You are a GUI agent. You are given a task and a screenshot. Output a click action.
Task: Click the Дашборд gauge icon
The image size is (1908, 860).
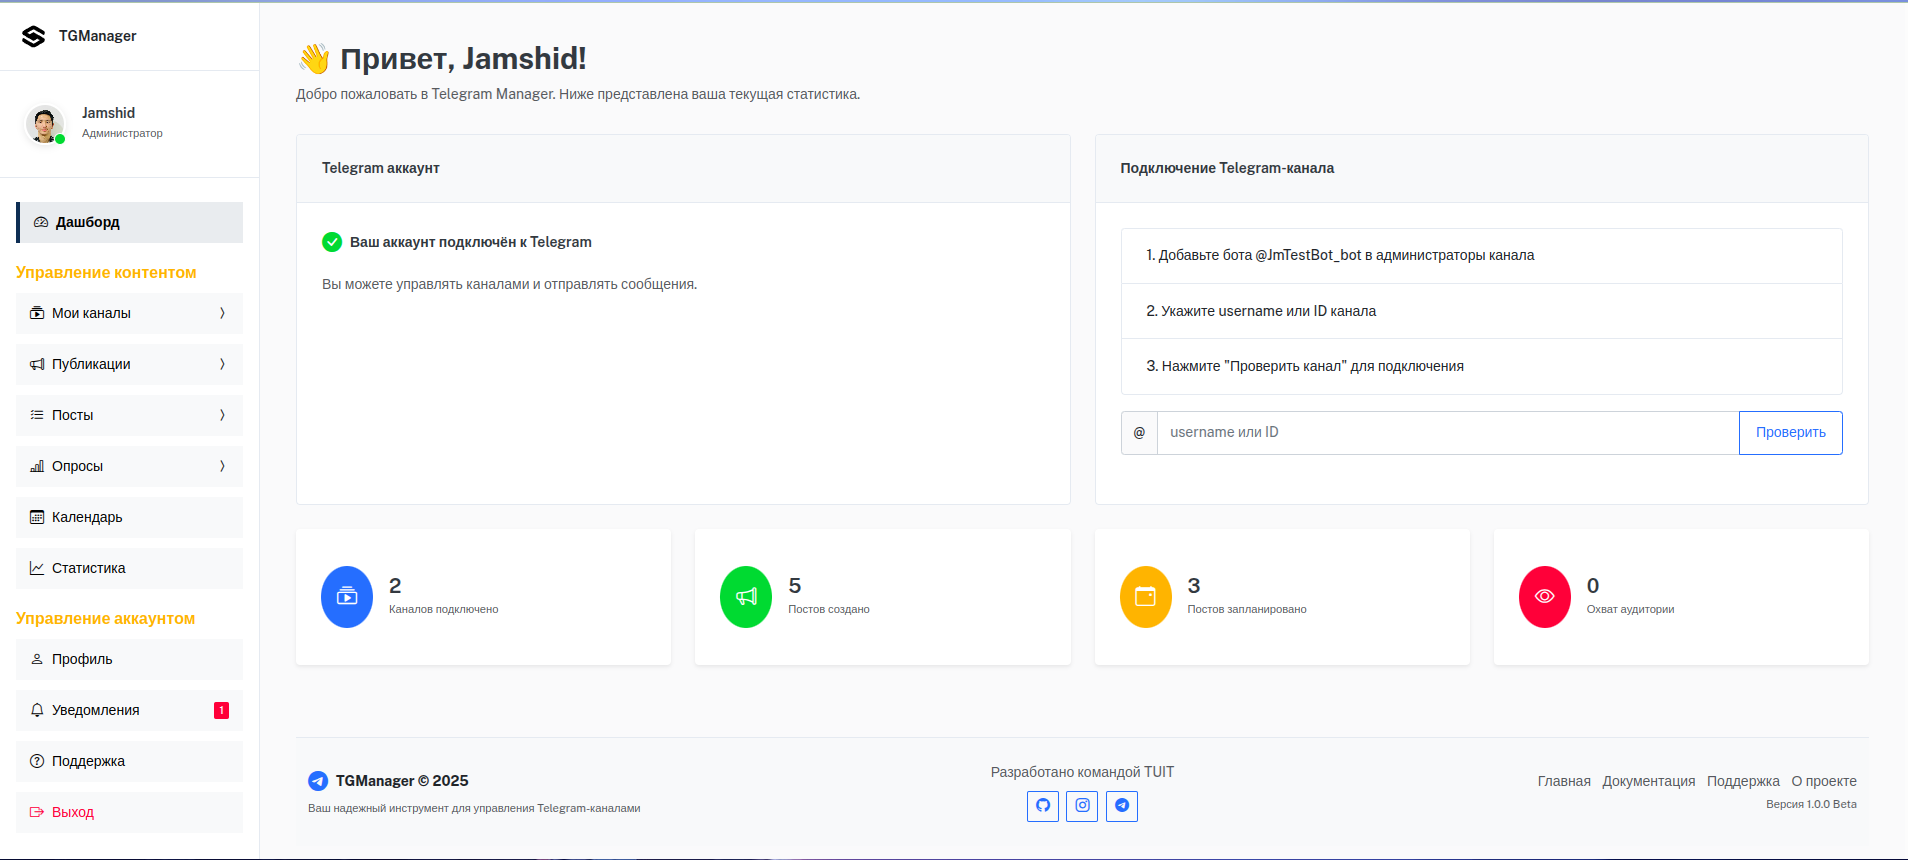coord(41,222)
